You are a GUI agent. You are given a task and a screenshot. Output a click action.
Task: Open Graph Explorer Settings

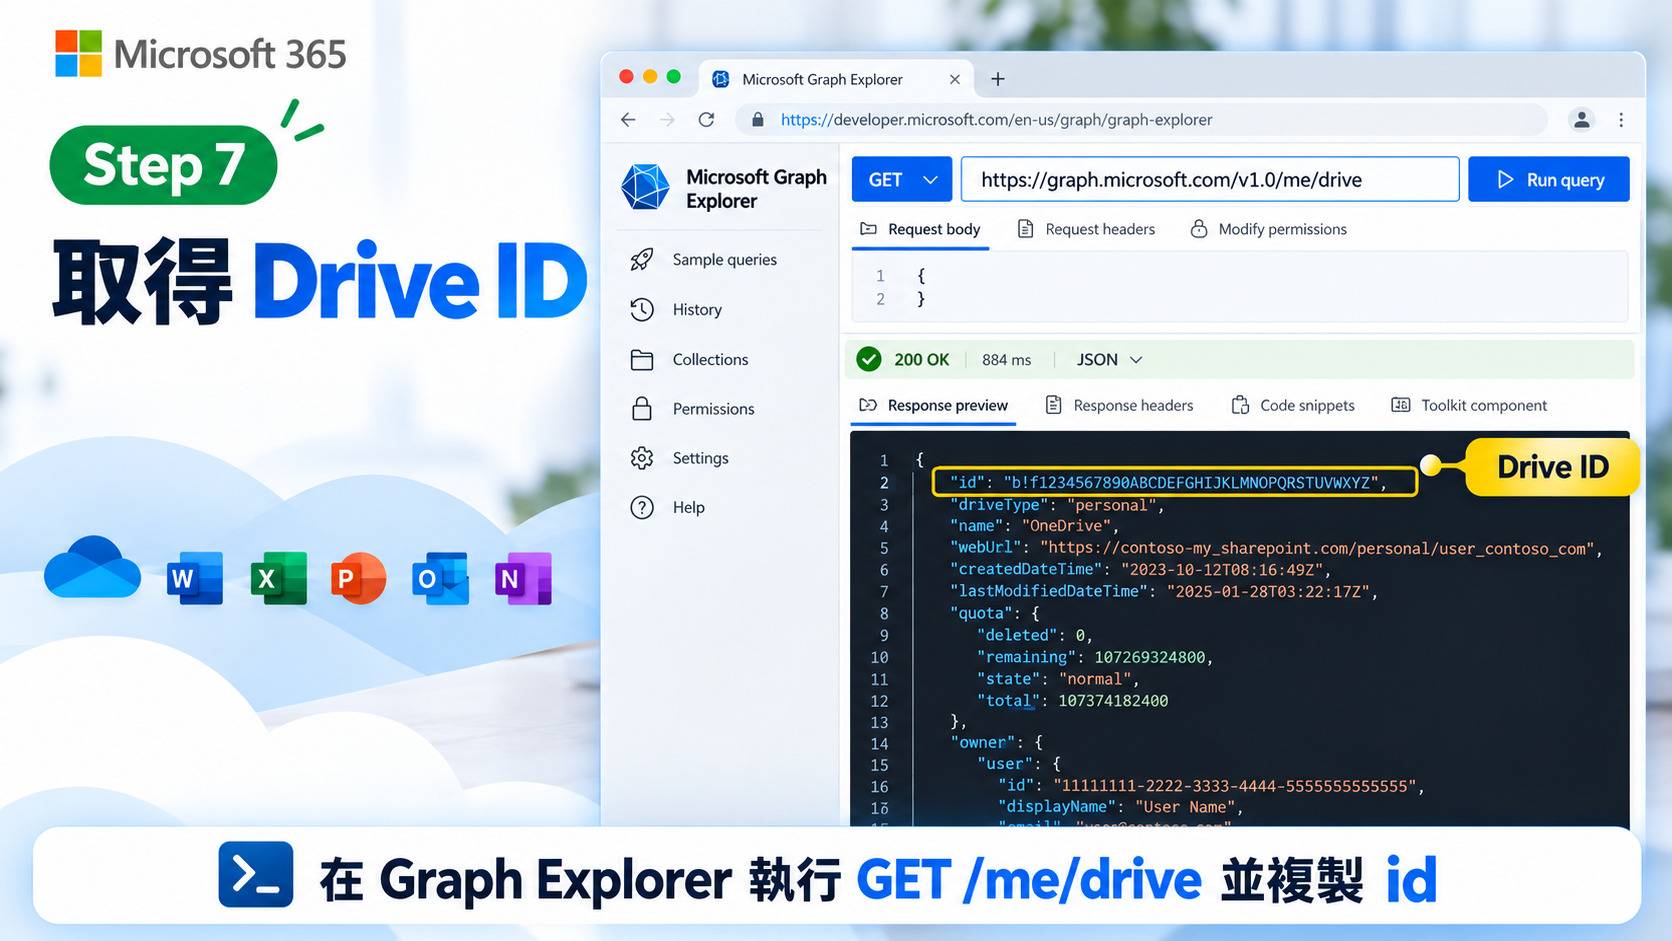click(680, 458)
